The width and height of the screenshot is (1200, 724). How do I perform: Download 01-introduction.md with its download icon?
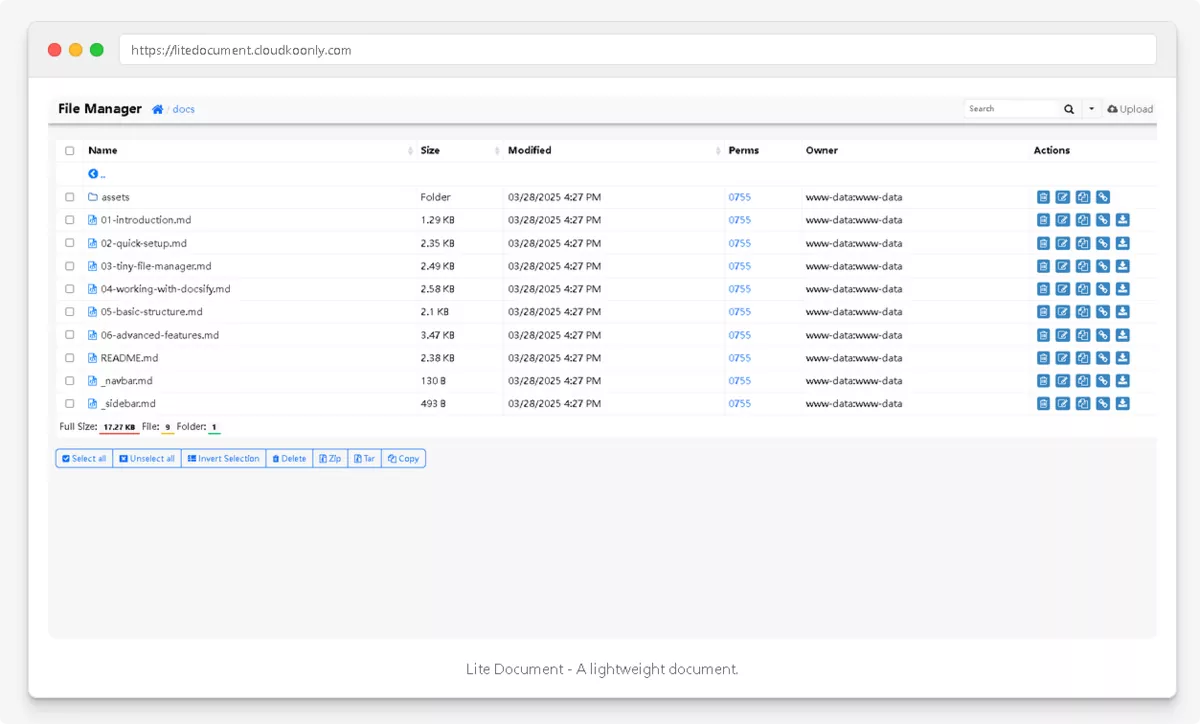point(1123,220)
